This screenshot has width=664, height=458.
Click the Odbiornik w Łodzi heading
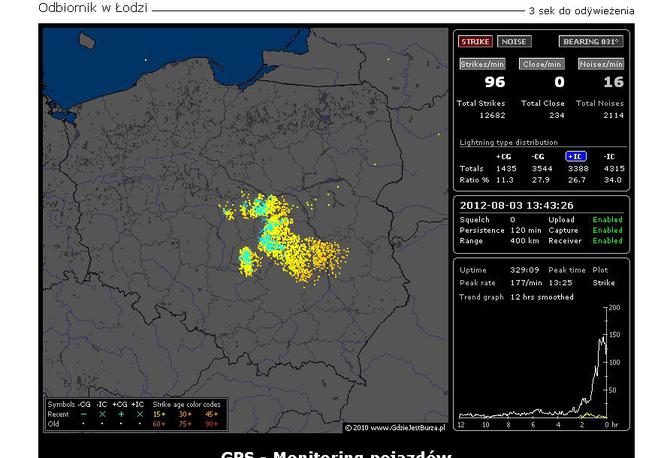pyautogui.click(x=93, y=8)
